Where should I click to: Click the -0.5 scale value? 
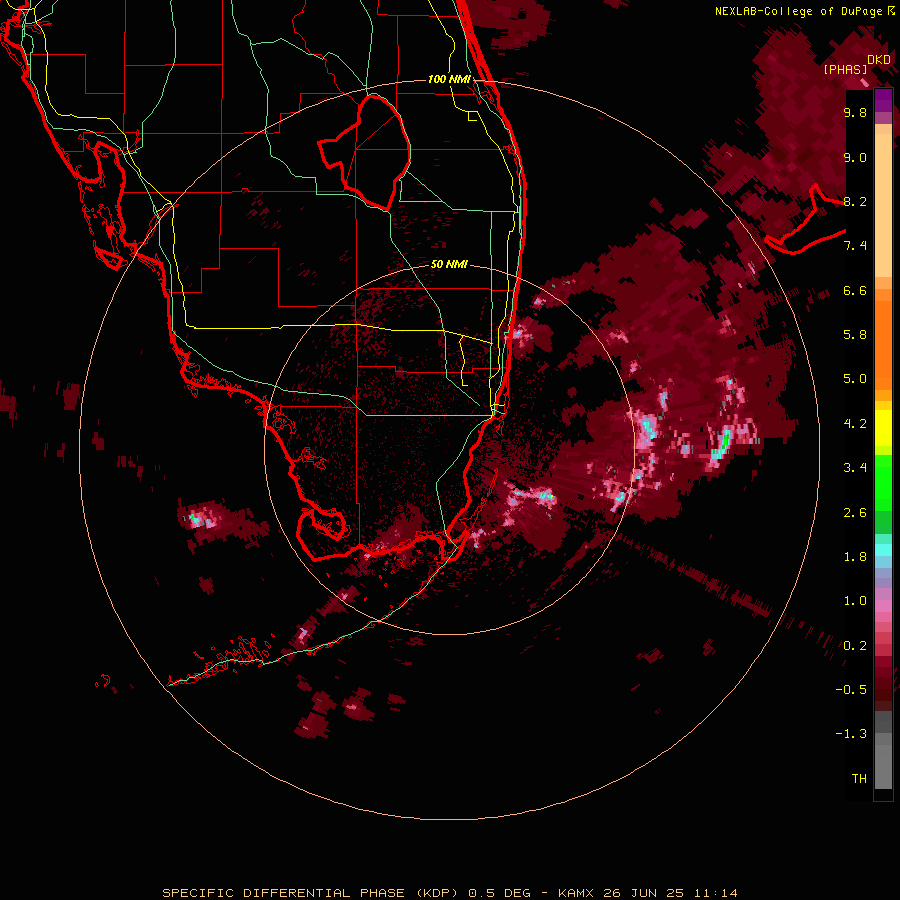(851, 690)
